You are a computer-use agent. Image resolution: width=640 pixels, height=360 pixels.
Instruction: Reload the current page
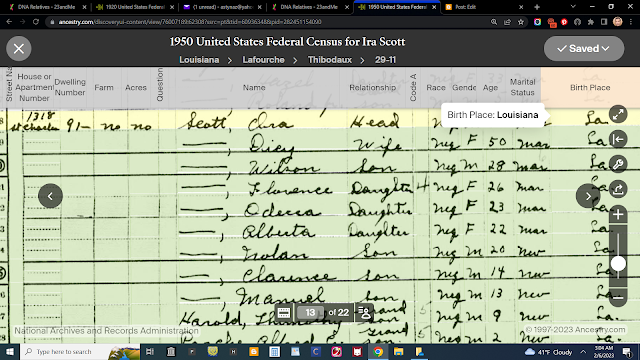coord(36,22)
